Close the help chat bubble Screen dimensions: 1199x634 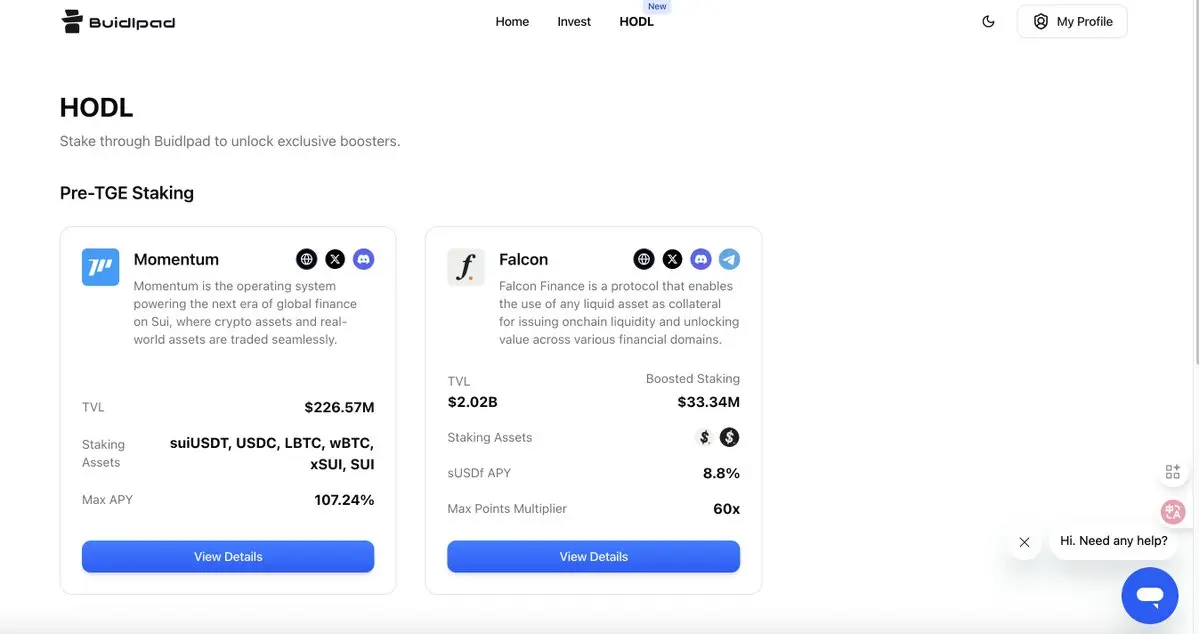pyautogui.click(x=1024, y=542)
